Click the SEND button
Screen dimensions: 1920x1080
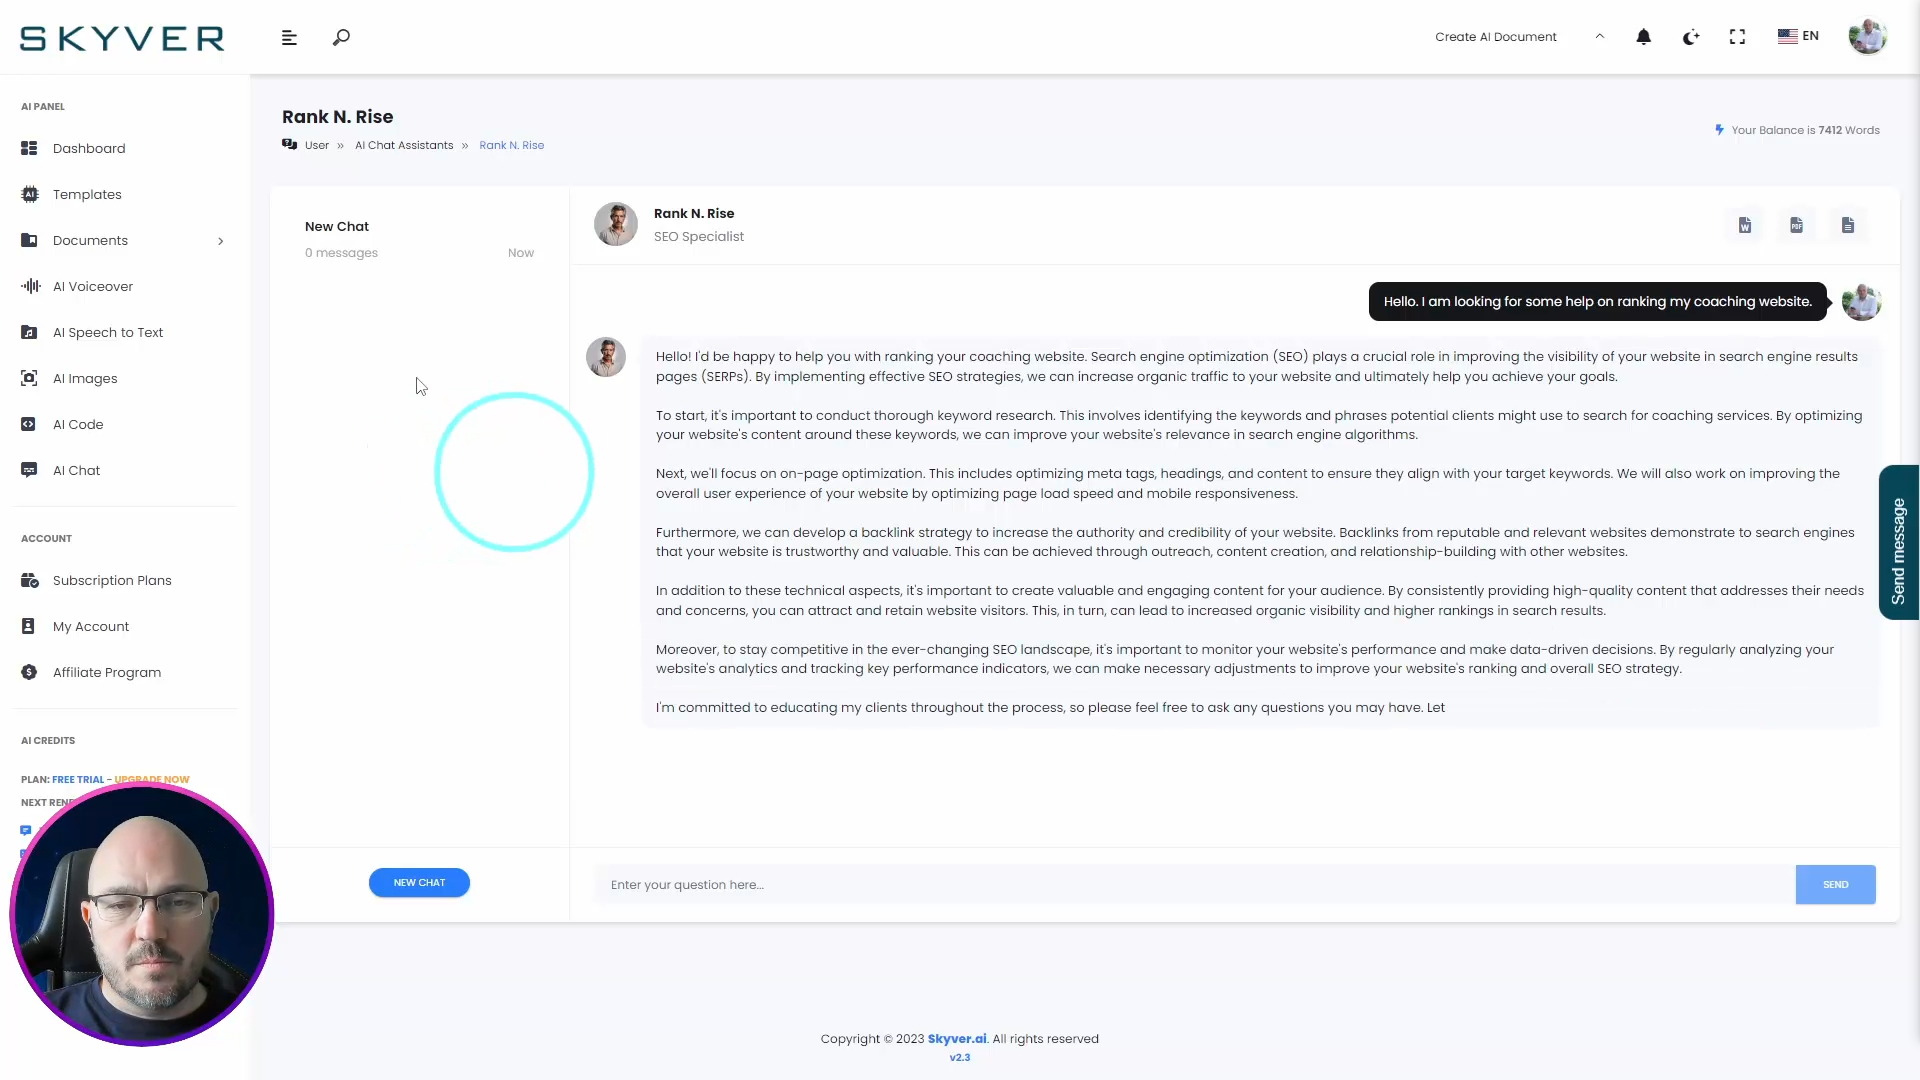click(x=1835, y=884)
